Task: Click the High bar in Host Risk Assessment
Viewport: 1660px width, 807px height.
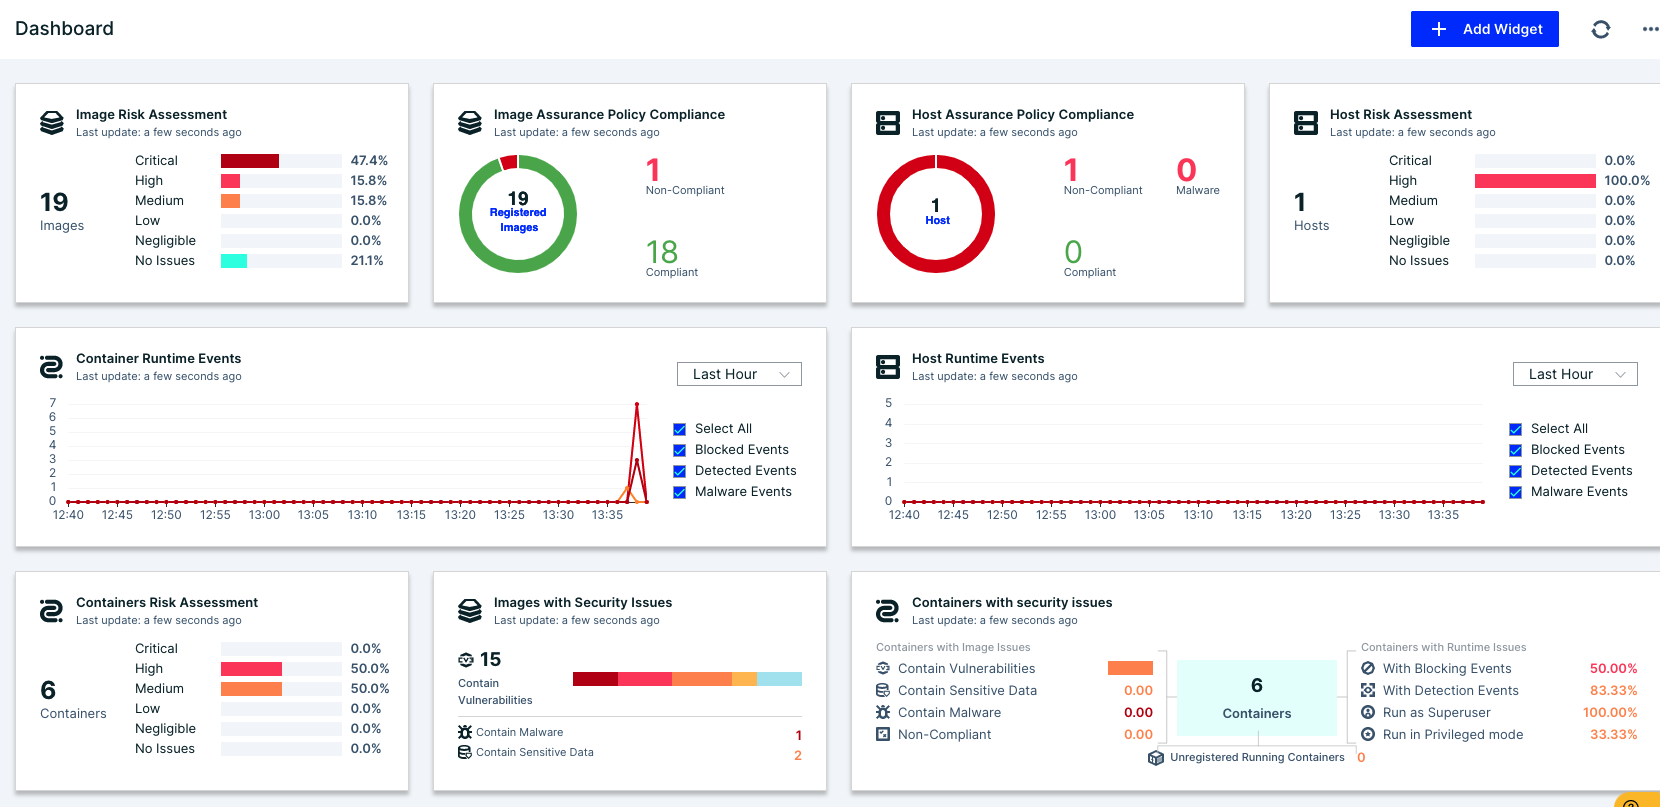Action: 1535,181
